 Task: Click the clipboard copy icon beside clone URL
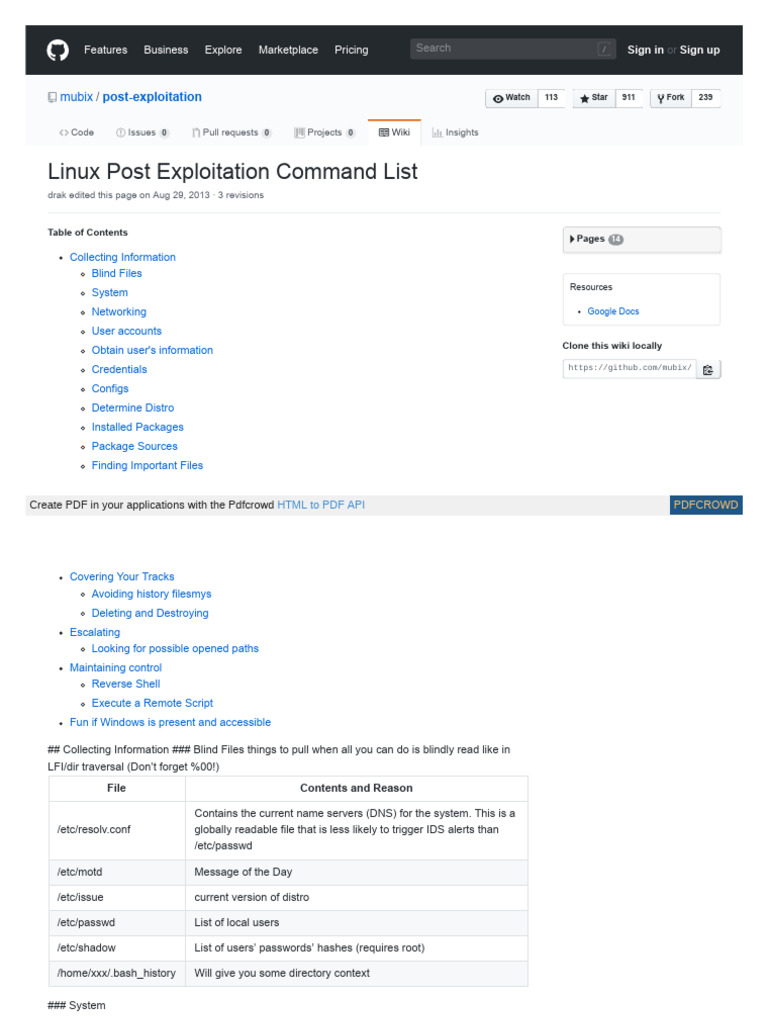708,369
